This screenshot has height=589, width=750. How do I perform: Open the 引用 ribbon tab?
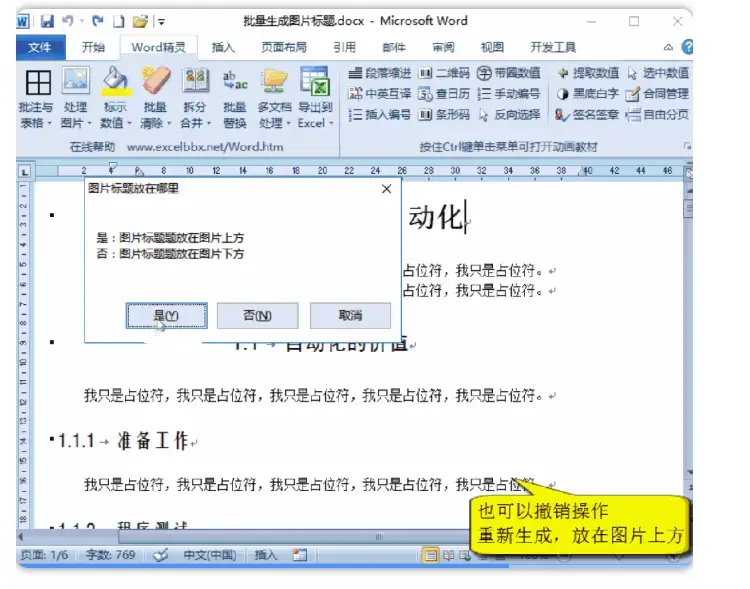coord(344,47)
